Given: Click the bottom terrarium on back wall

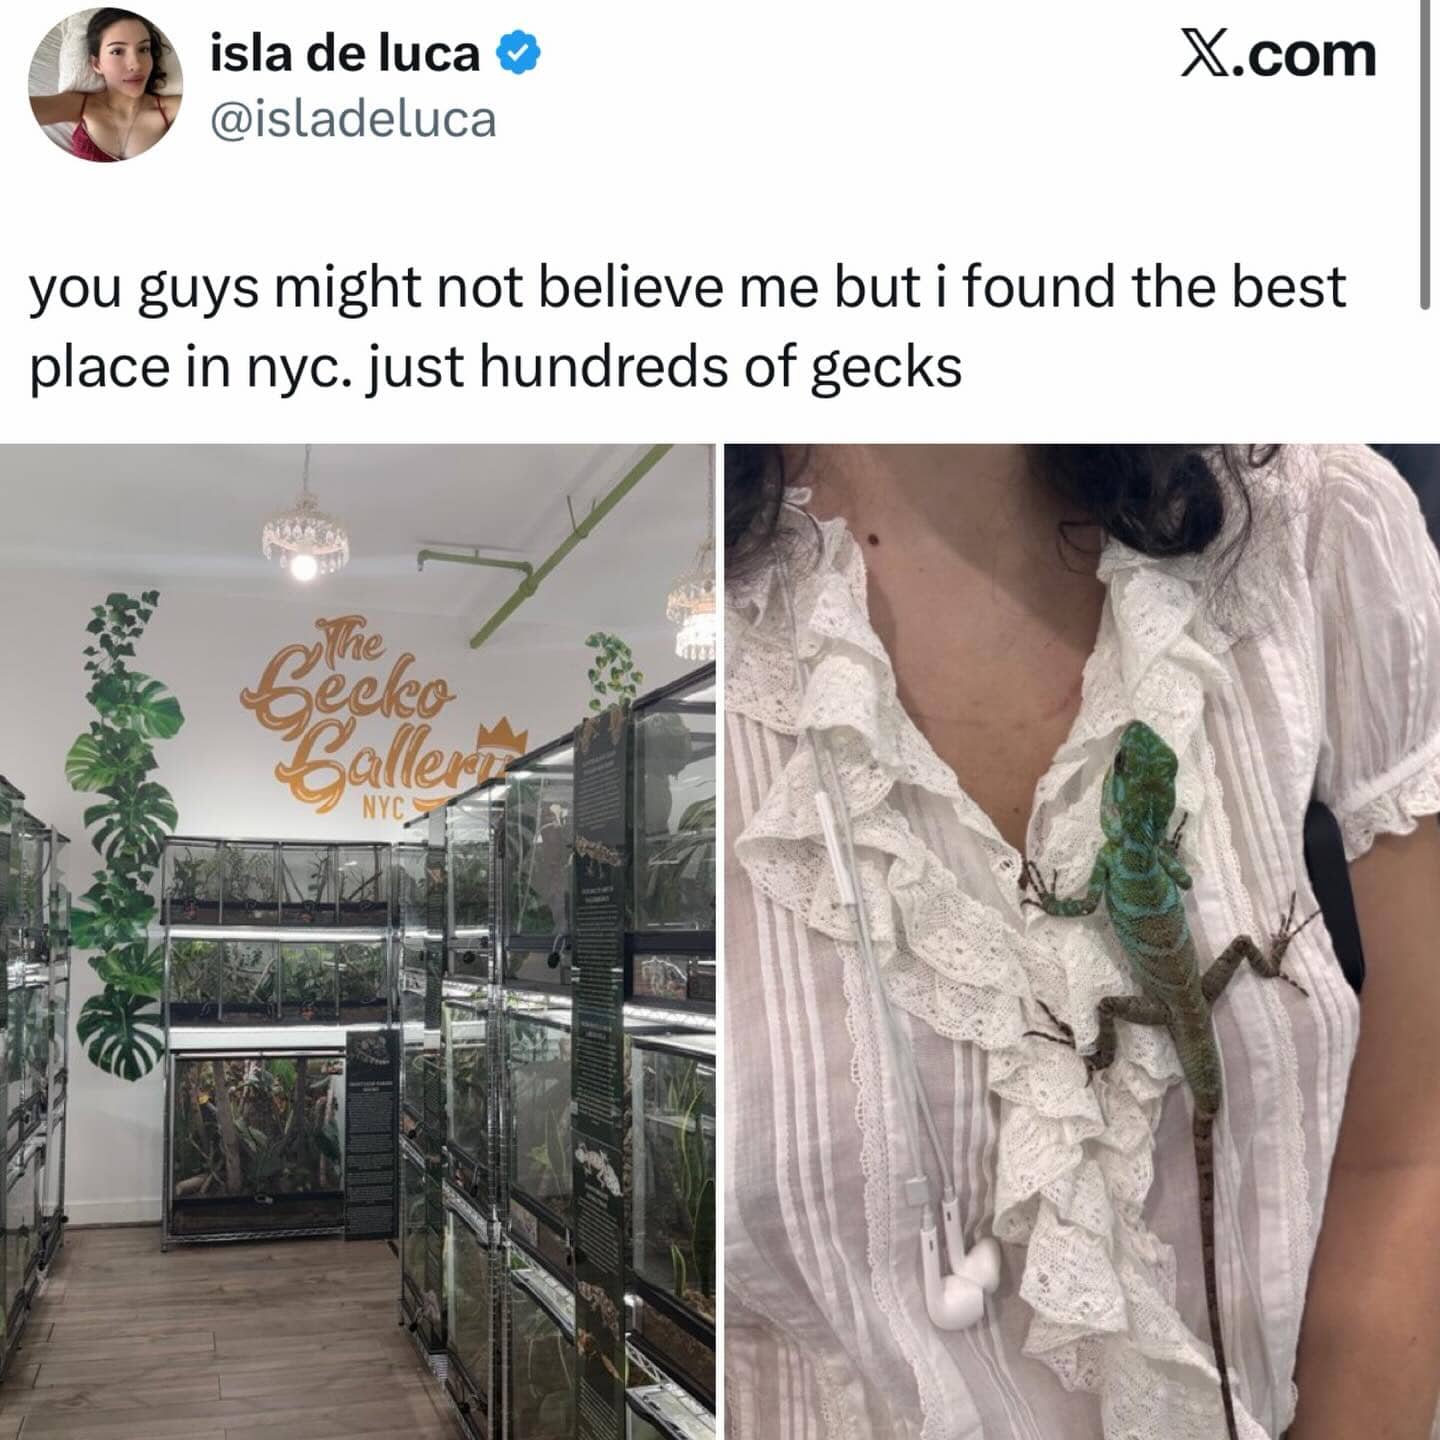Looking at the screenshot, I should [x=258, y=1142].
